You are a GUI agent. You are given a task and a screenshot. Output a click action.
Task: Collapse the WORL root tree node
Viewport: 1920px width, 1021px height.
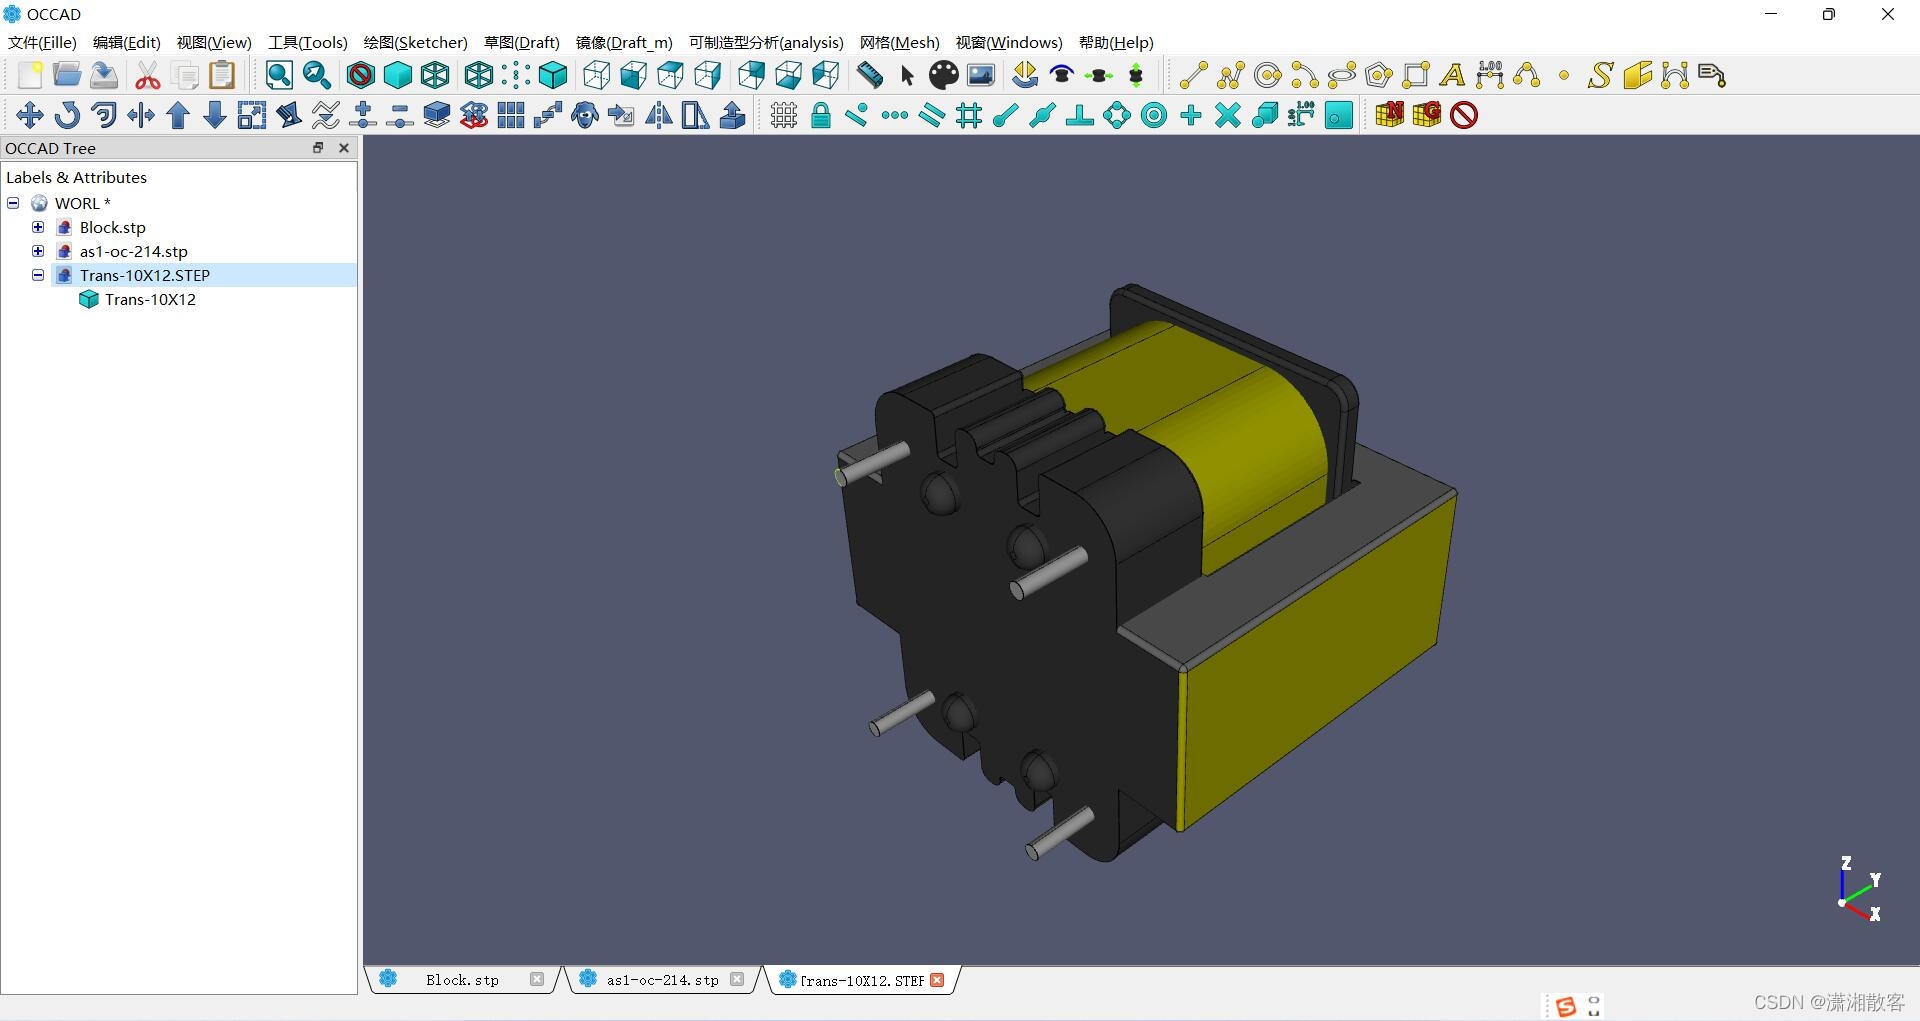point(13,203)
